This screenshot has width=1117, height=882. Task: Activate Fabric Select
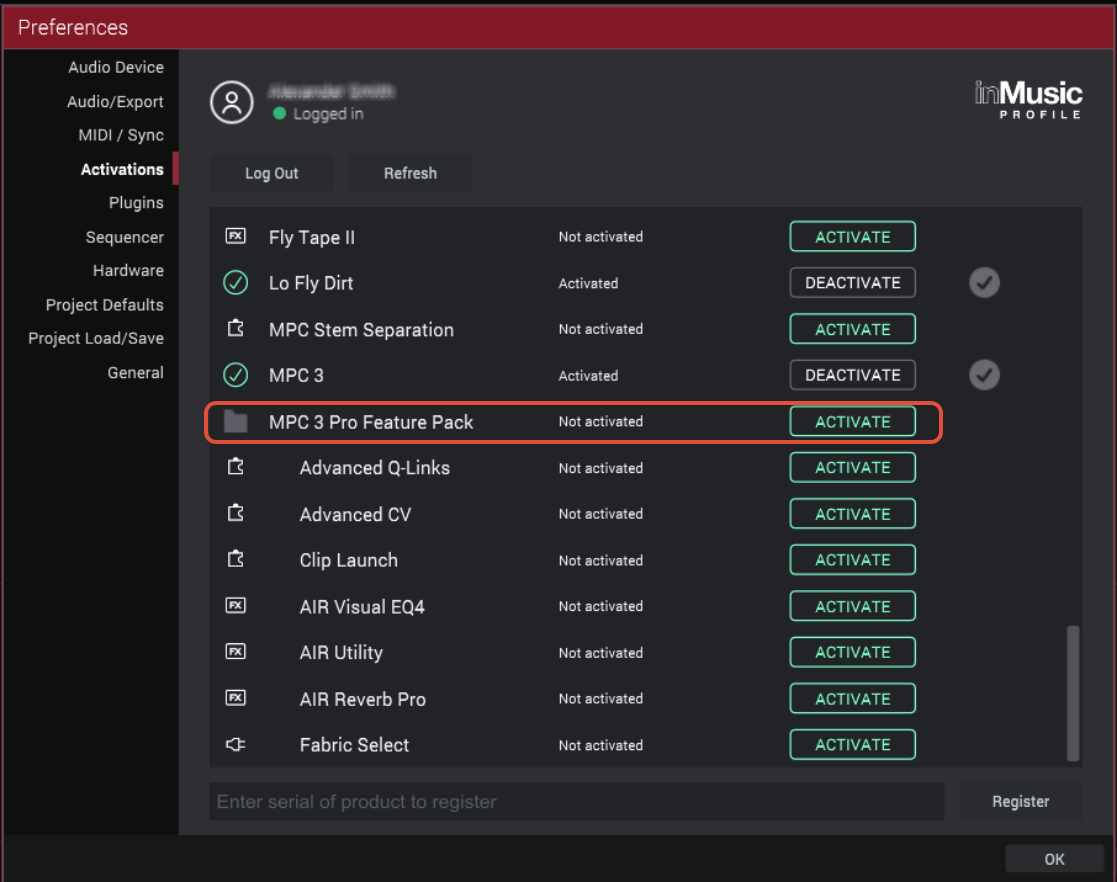853,744
